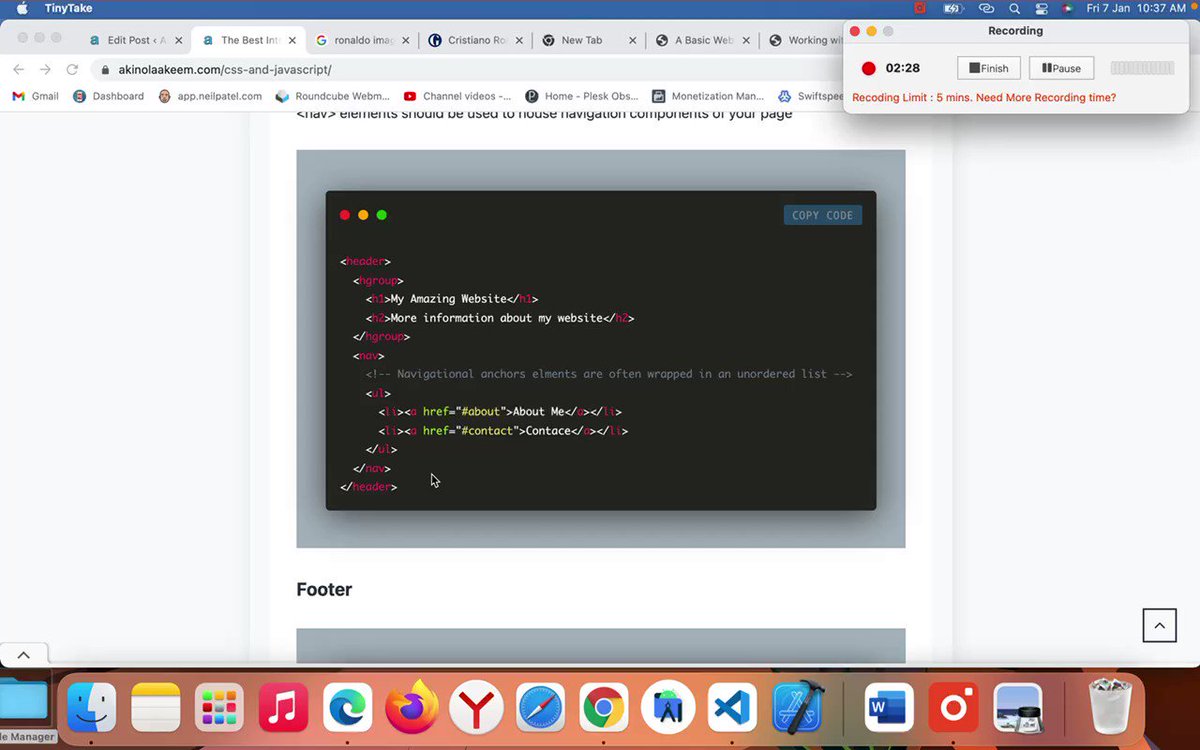
Task: Click the Footer heading
Action: pyautogui.click(x=324, y=590)
